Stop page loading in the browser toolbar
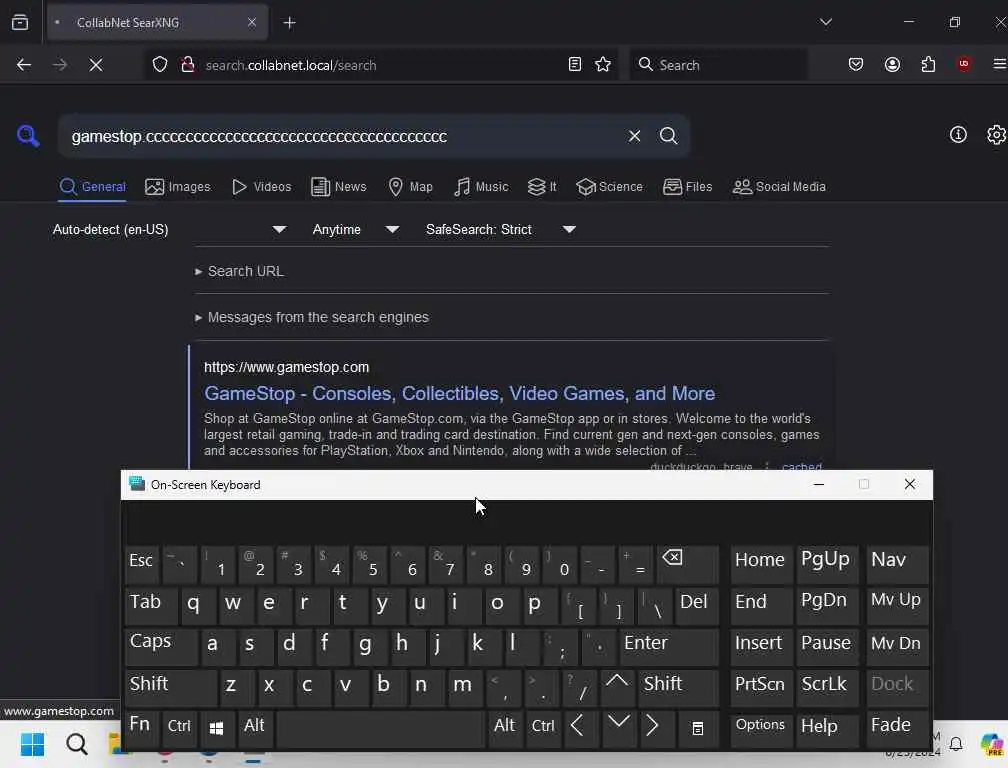1008x768 pixels. coord(96,65)
